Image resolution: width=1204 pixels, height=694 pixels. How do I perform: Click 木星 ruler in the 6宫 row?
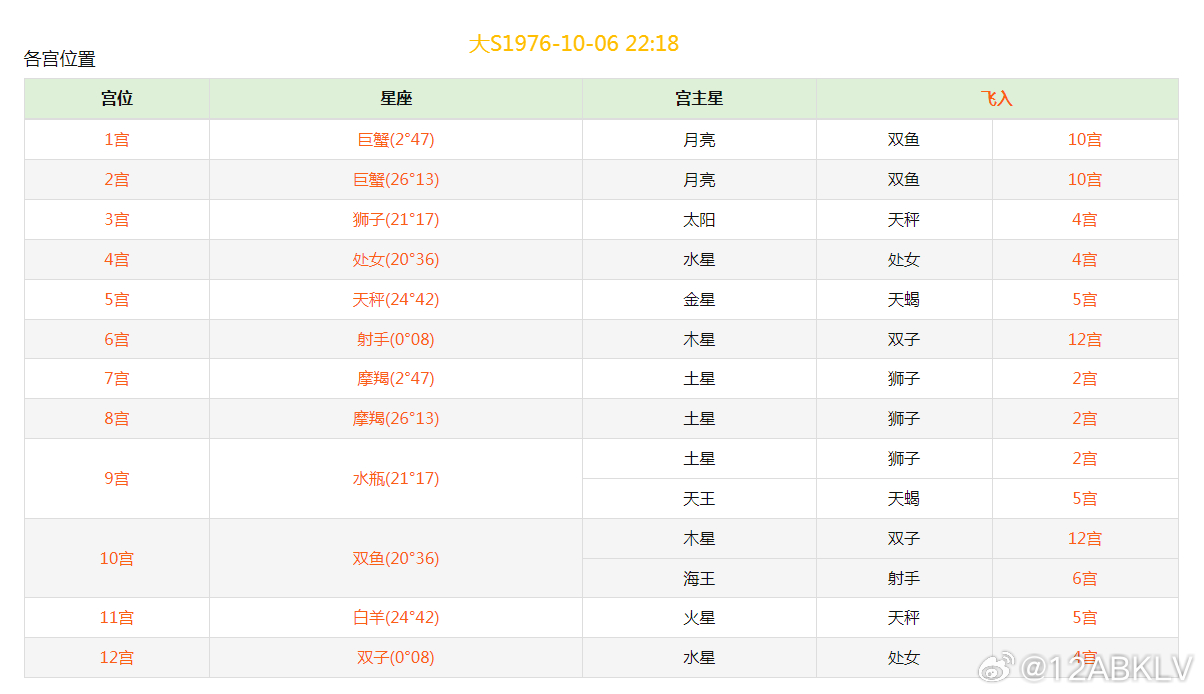[x=699, y=340]
